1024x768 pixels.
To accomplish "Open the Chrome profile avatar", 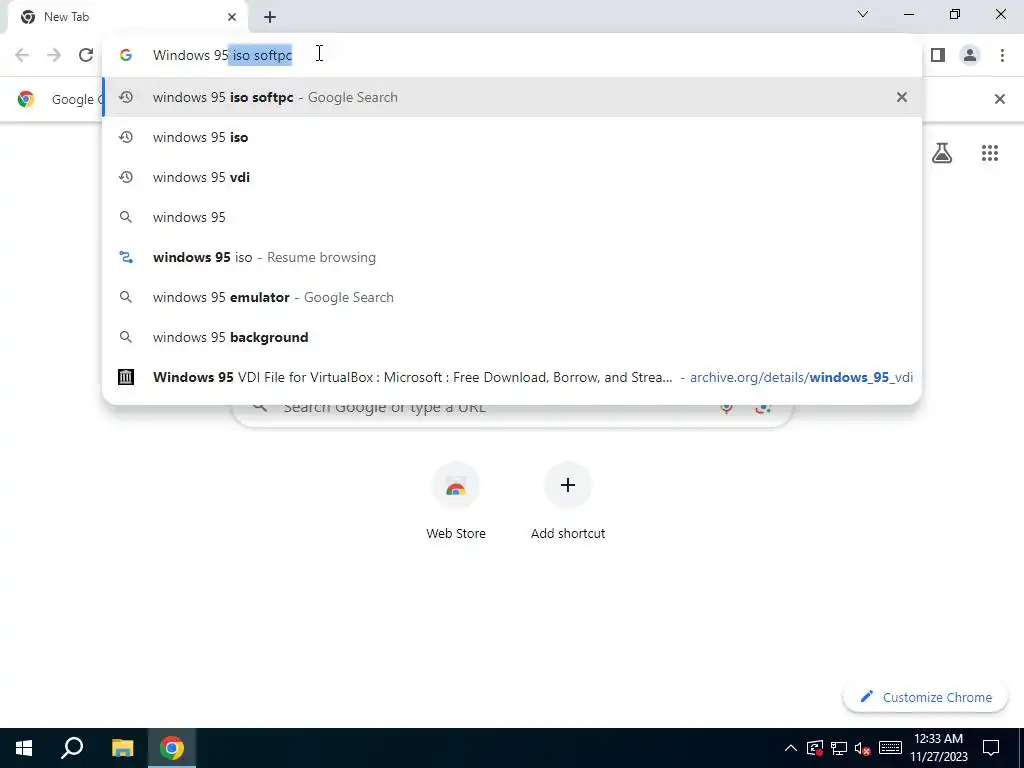I will click(970, 55).
